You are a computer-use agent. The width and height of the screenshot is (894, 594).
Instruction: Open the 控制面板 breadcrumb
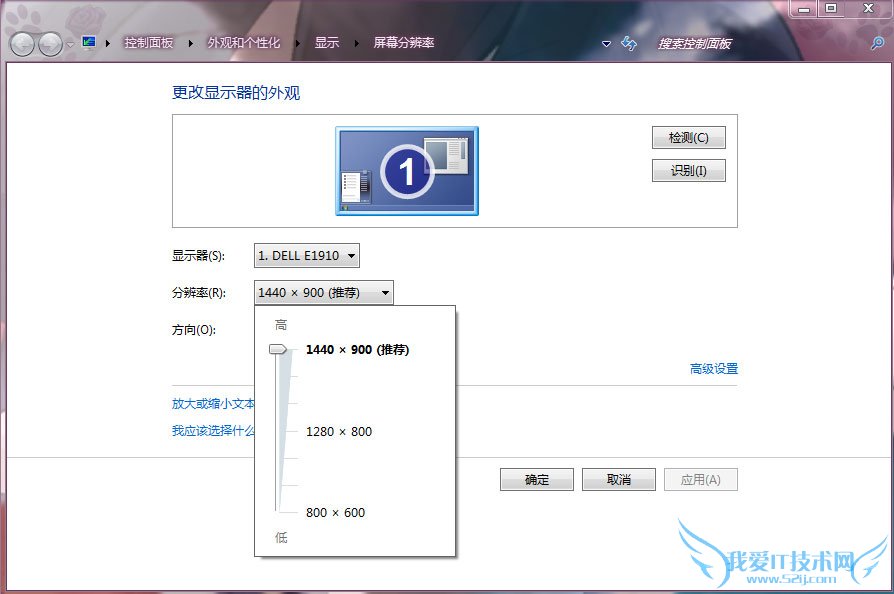148,43
